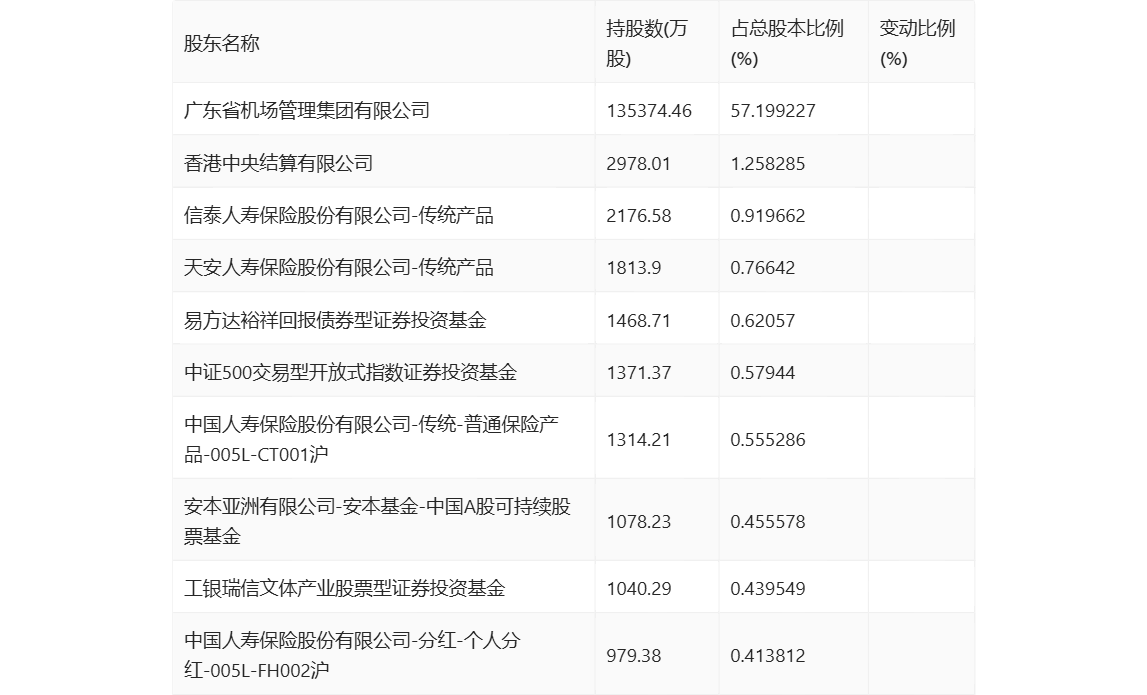
Task: Select the 979.38 shareholding cell
Action: point(634,655)
